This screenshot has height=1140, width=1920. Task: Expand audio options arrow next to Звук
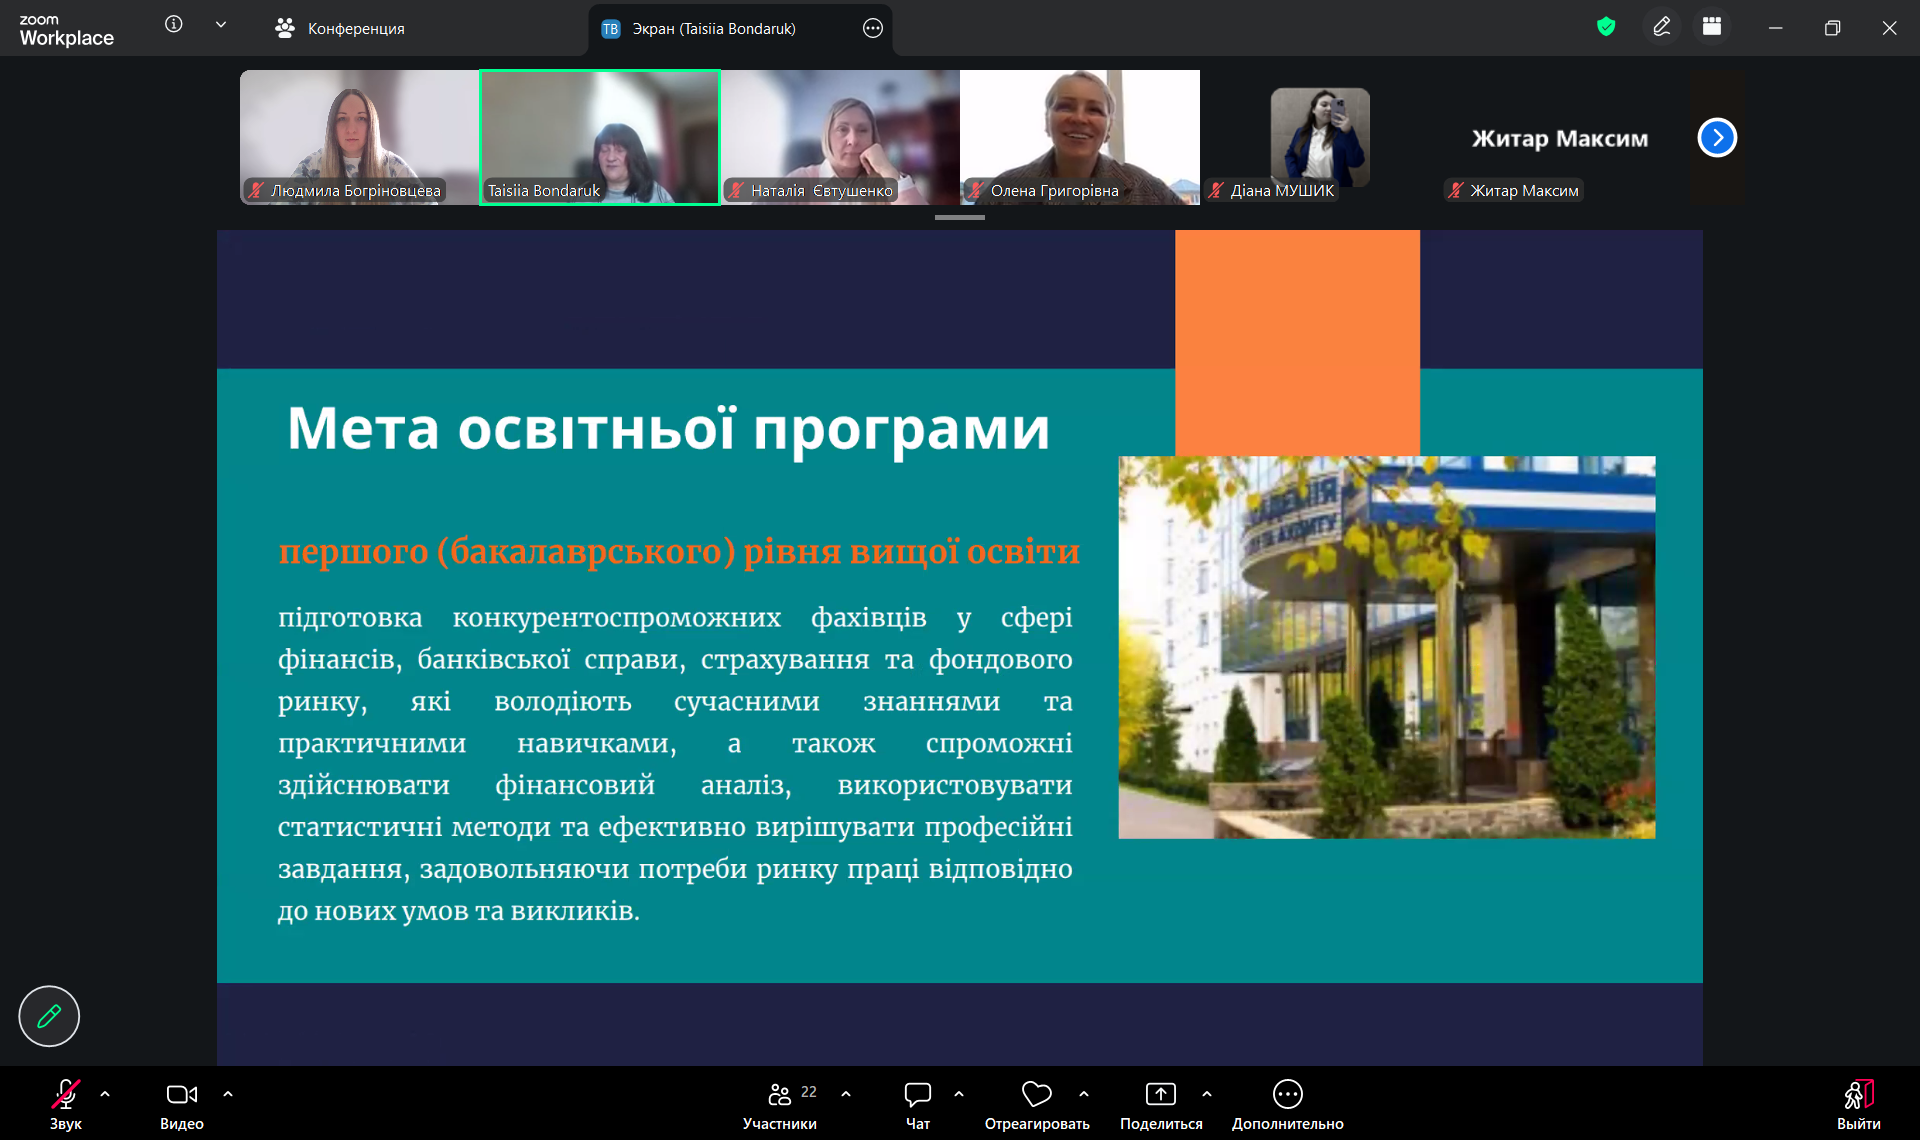[x=105, y=1094]
